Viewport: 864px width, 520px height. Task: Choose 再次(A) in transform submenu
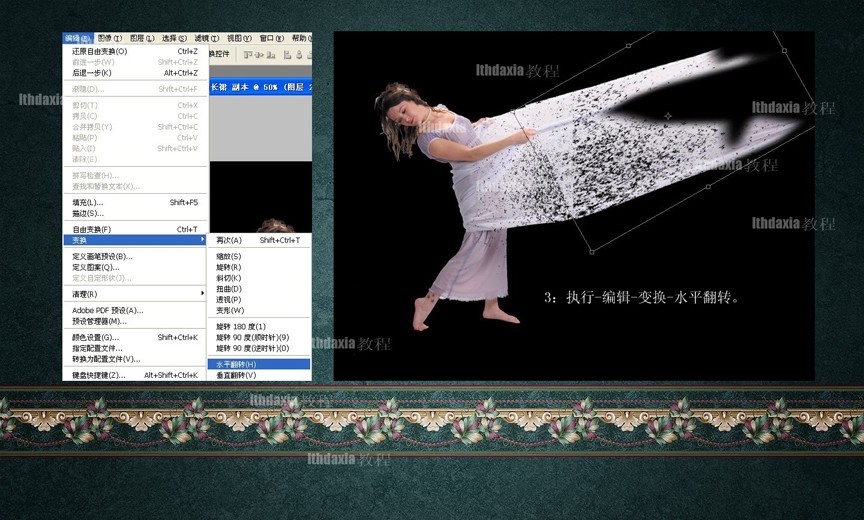coord(259,240)
